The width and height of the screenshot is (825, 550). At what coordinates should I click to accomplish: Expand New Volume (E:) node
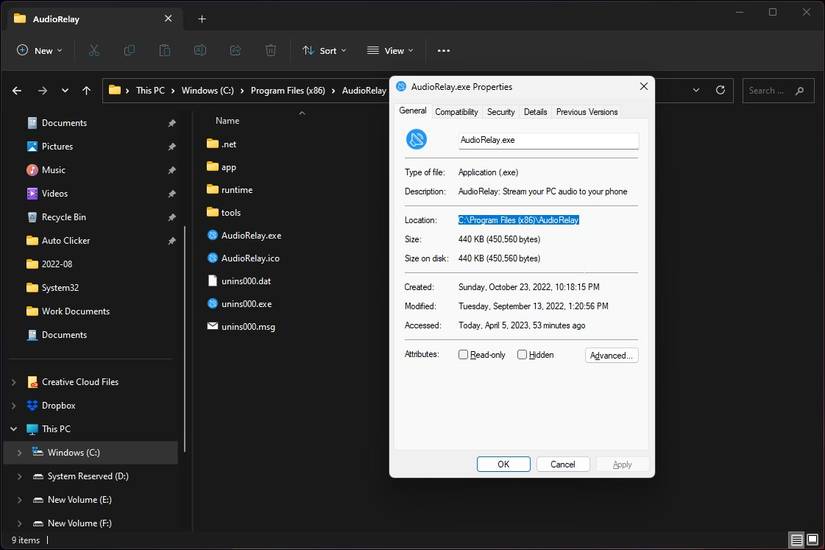coord(19,500)
